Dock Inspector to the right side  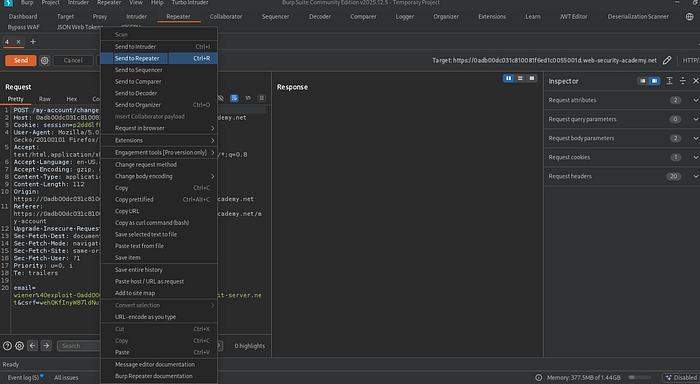654,81
